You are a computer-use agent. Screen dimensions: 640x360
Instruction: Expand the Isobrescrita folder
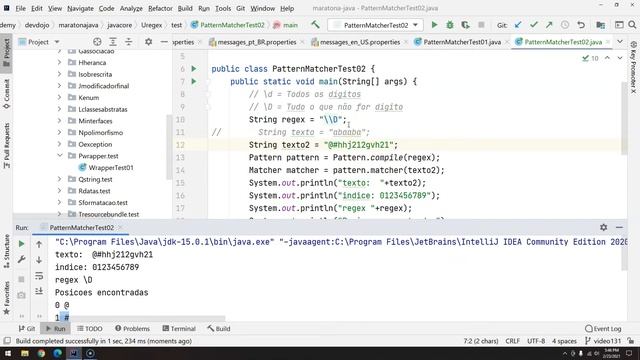pyautogui.click(x=60, y=74)
